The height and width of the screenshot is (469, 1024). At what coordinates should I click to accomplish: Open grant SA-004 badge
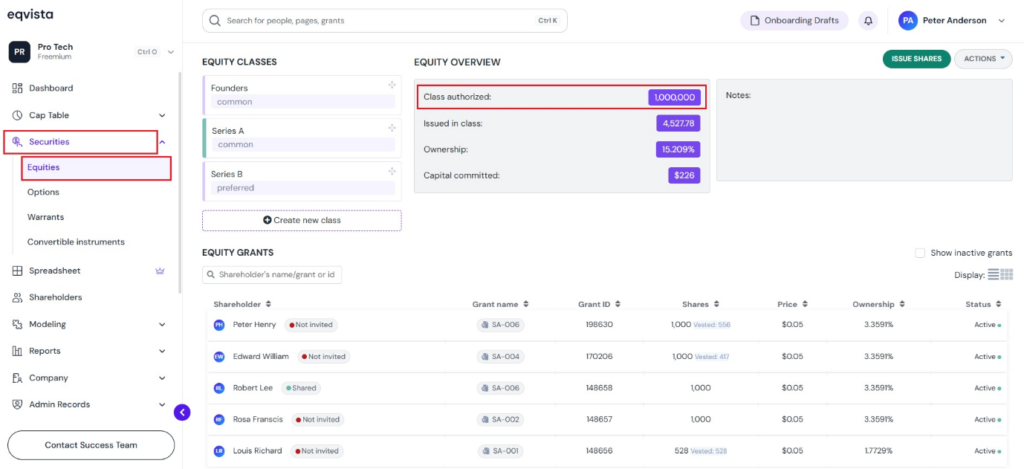click(x=500, y=357)
